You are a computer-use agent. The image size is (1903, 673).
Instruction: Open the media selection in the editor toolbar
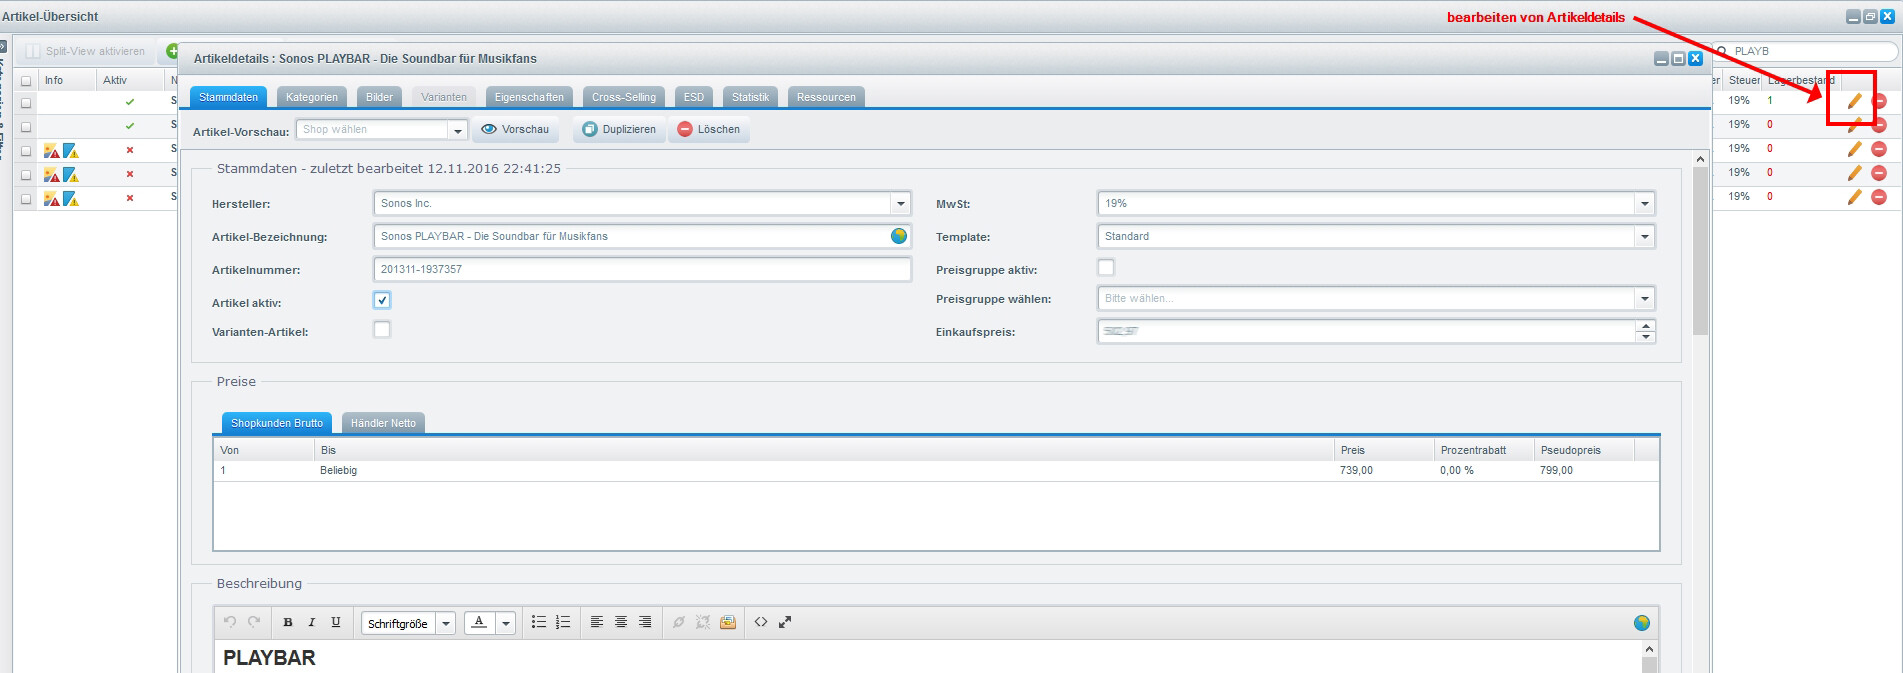728,622
